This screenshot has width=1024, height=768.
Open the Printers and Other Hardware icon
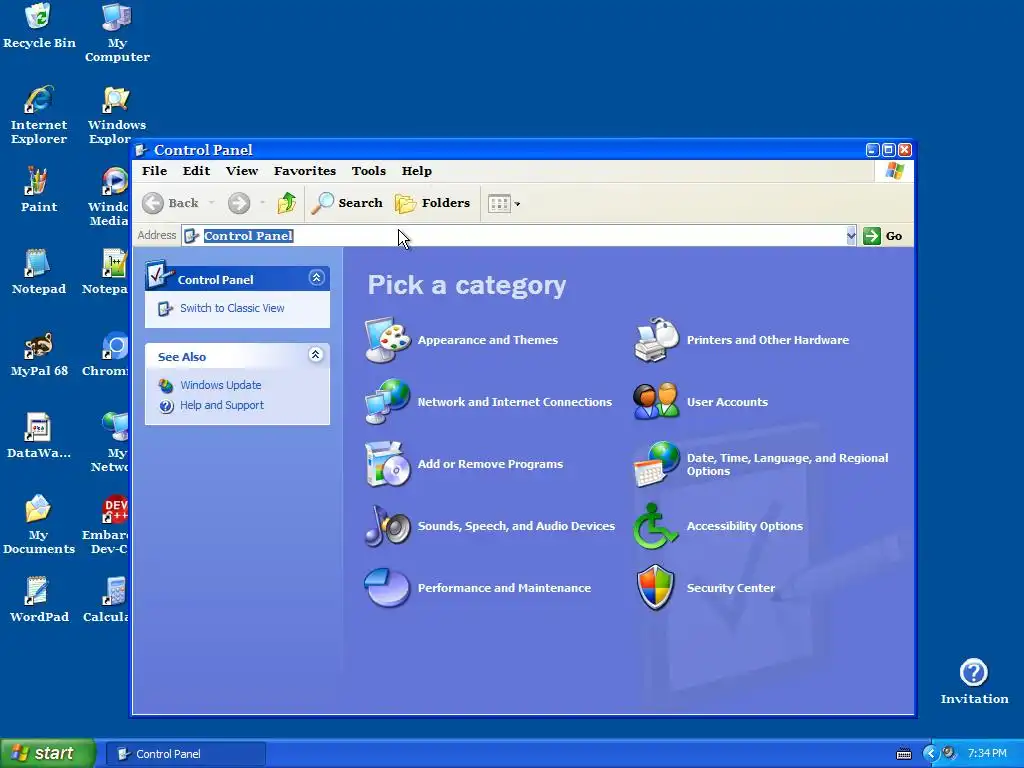coord(657,340)
